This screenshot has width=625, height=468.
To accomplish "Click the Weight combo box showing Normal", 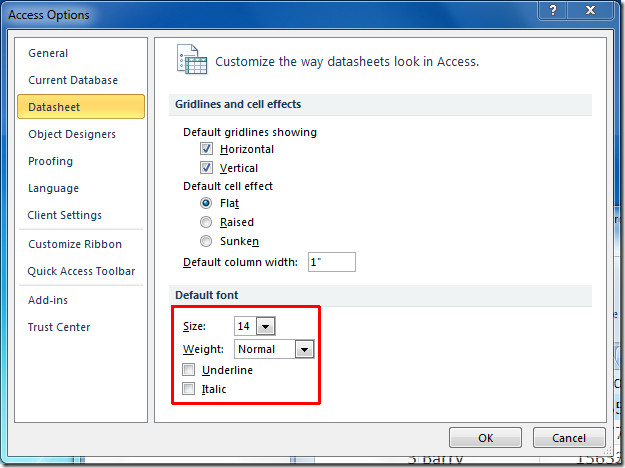I will click(x=274, y=349).
